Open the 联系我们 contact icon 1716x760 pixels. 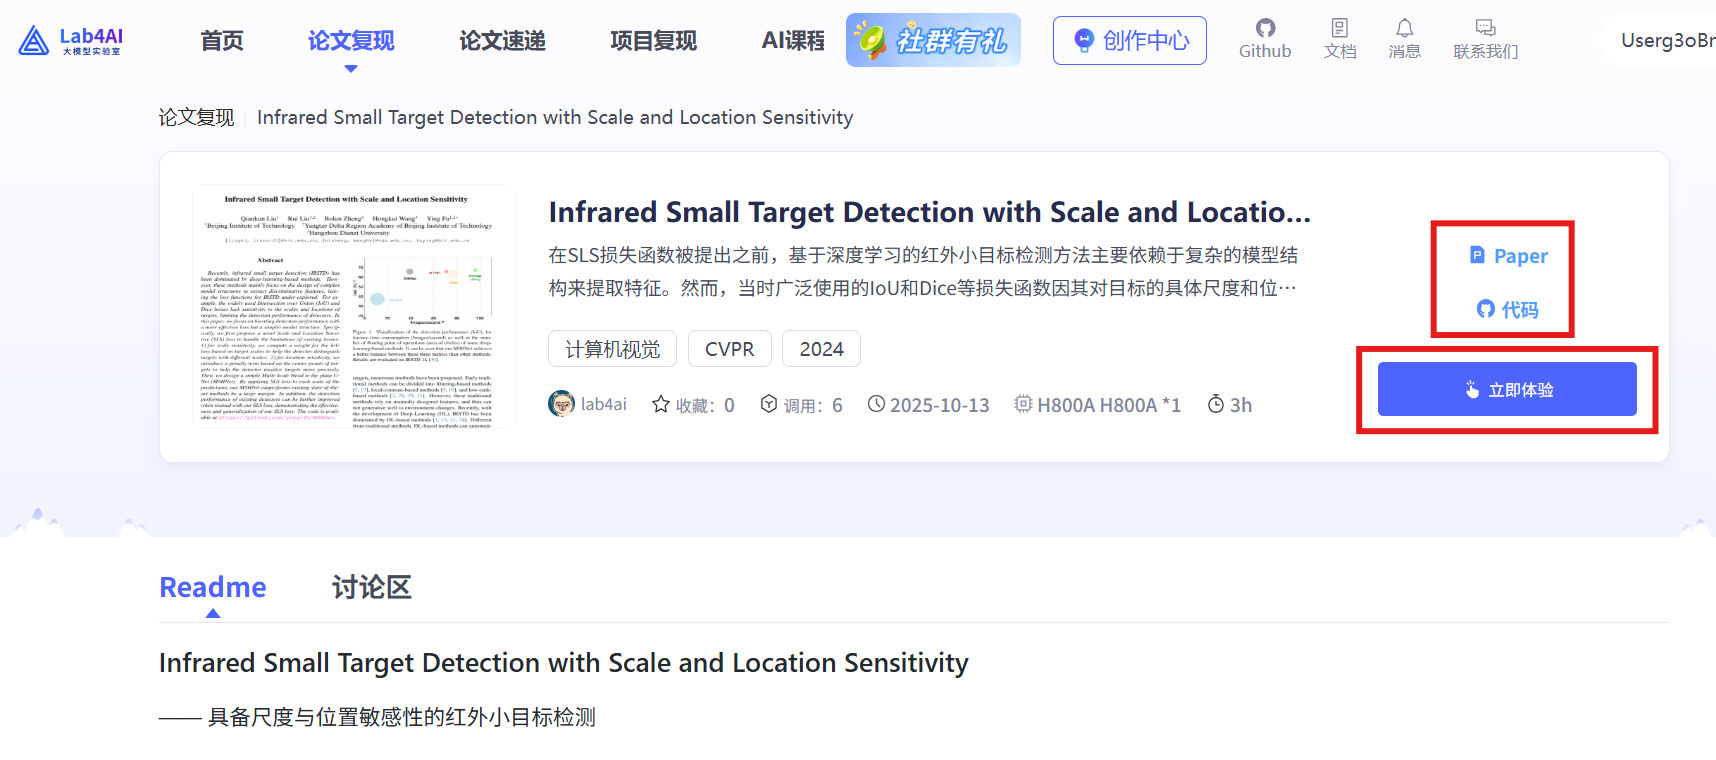[1485, 28]
